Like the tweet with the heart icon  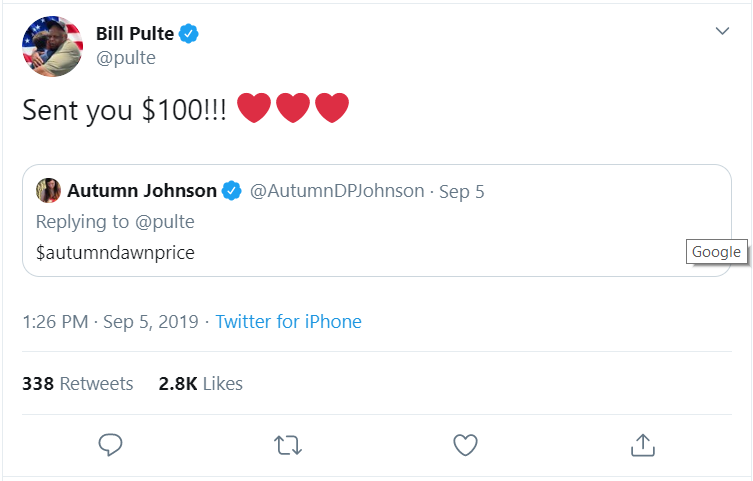(x=465, y=445)
